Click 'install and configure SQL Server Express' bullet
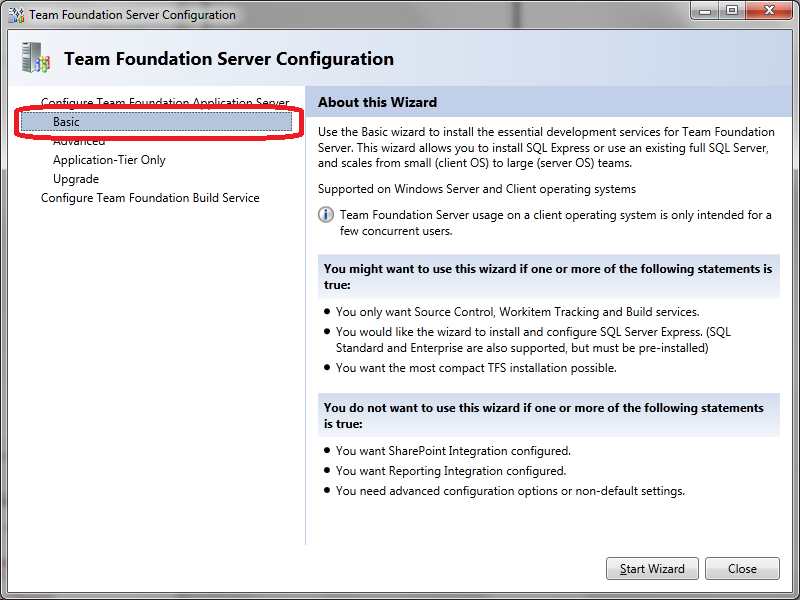Image resolution: width=800 pixels, height=600 pixels. pyautogui.click(x=533, y=340)
